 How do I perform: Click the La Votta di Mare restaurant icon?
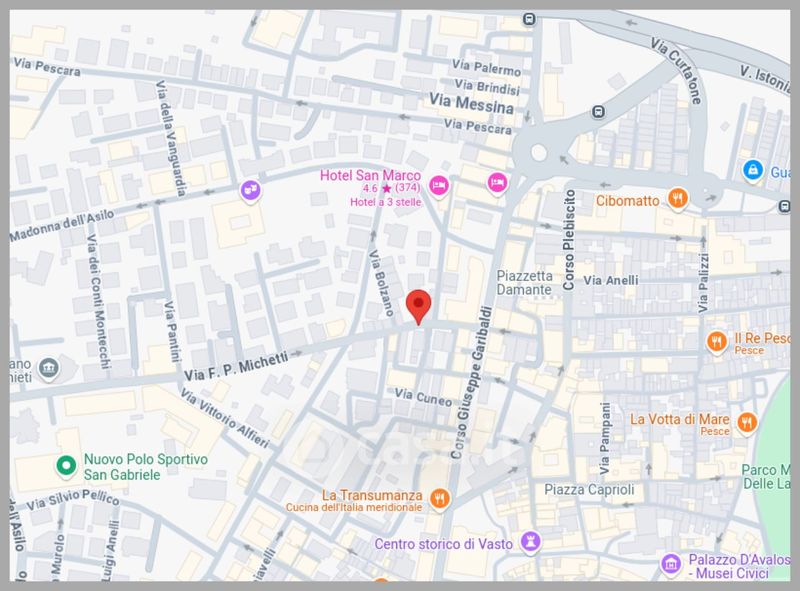[746, 423]
